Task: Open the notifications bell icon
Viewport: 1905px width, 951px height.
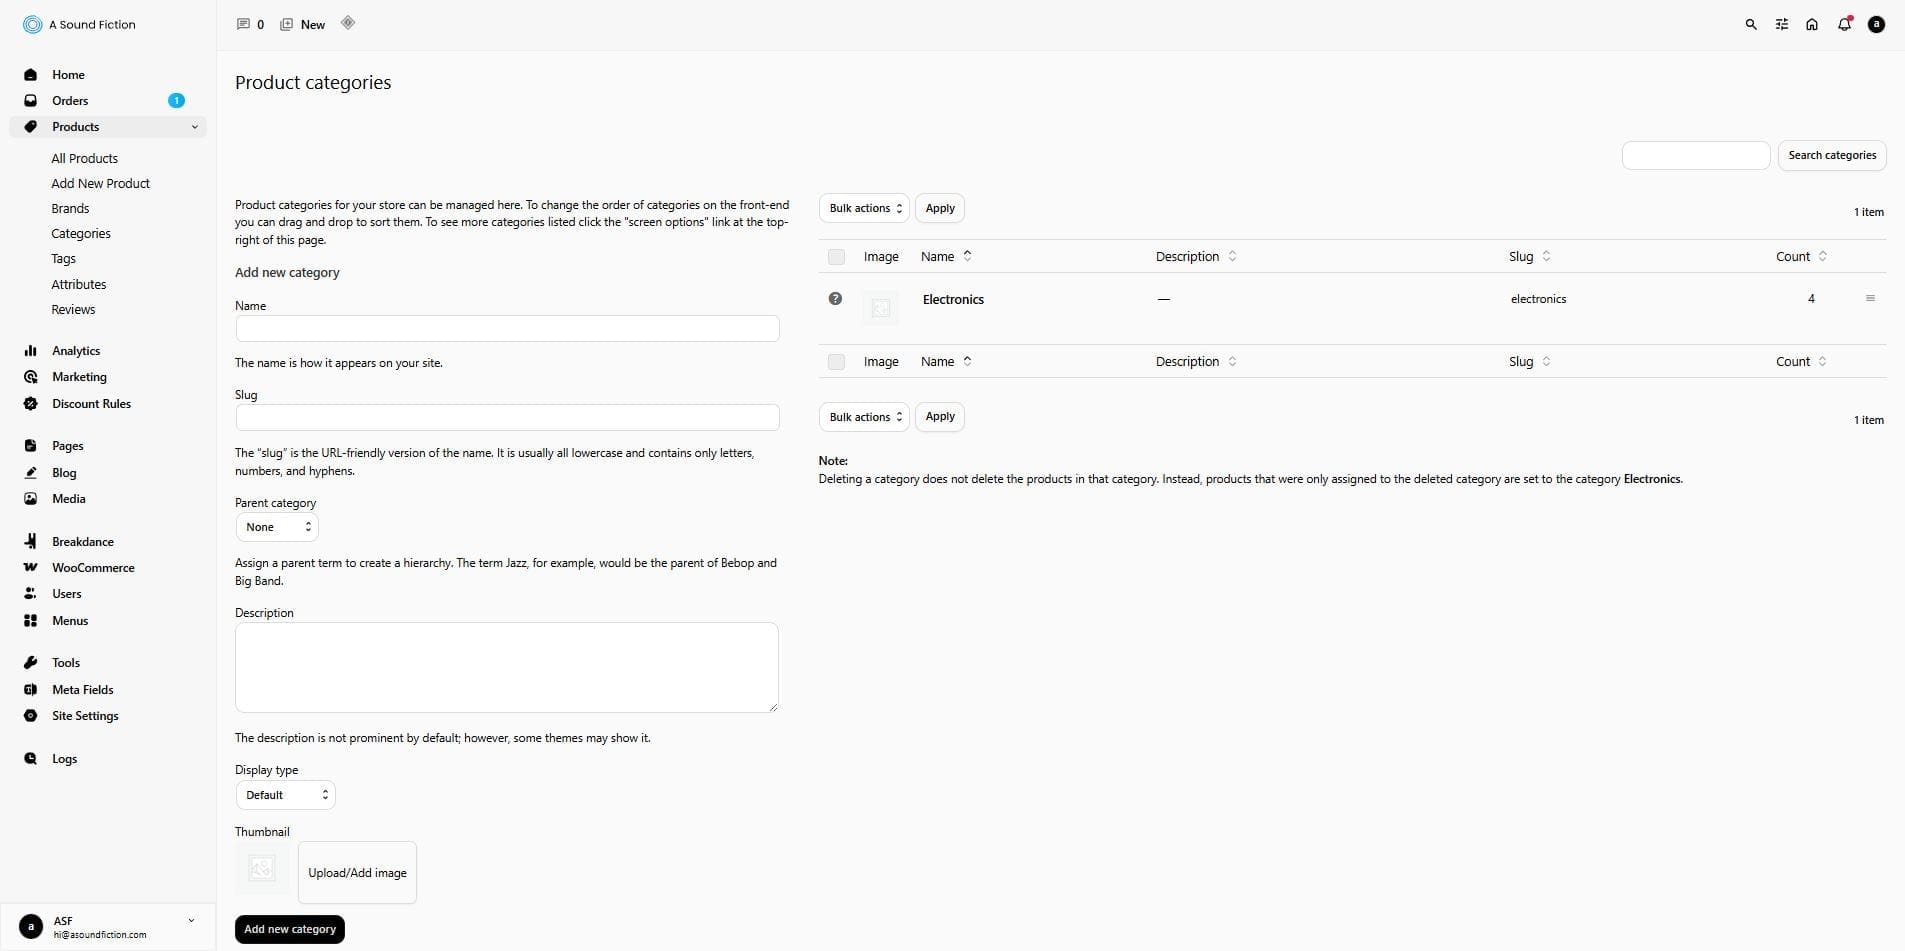Action: coord(1844,24)
